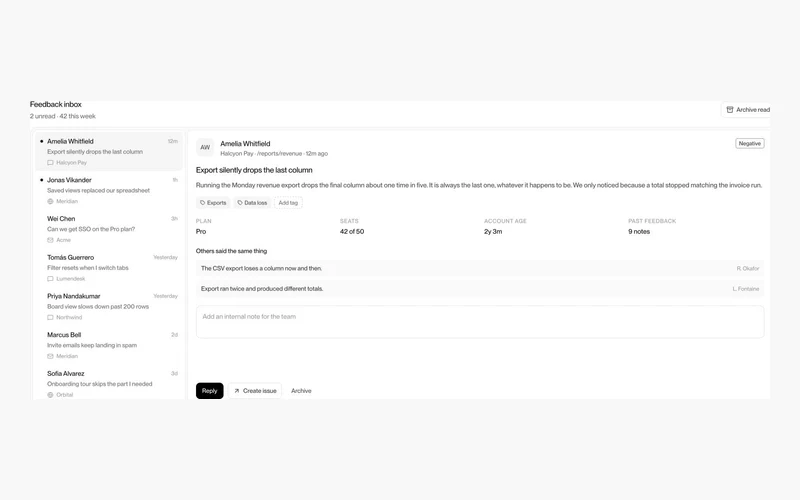Viewport: 800px width, 500px height.
Task: Click the chat icon beside Northwind
Action: (50, 318)
